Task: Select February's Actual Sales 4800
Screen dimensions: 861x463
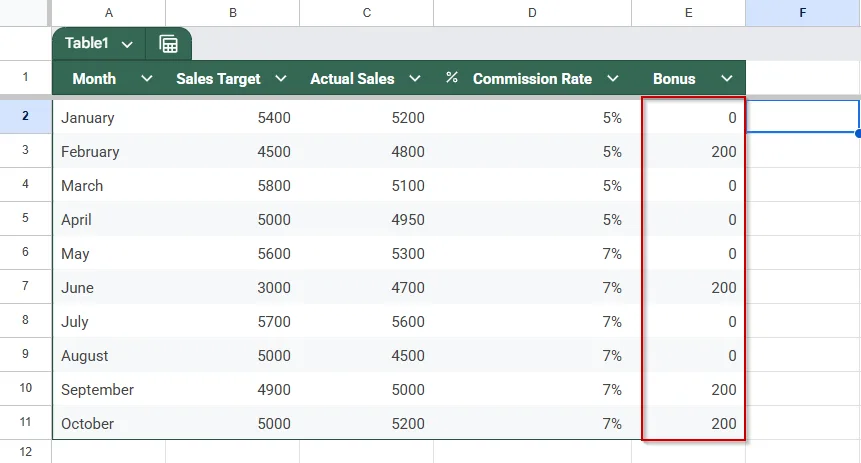Action: click(367, 151)
